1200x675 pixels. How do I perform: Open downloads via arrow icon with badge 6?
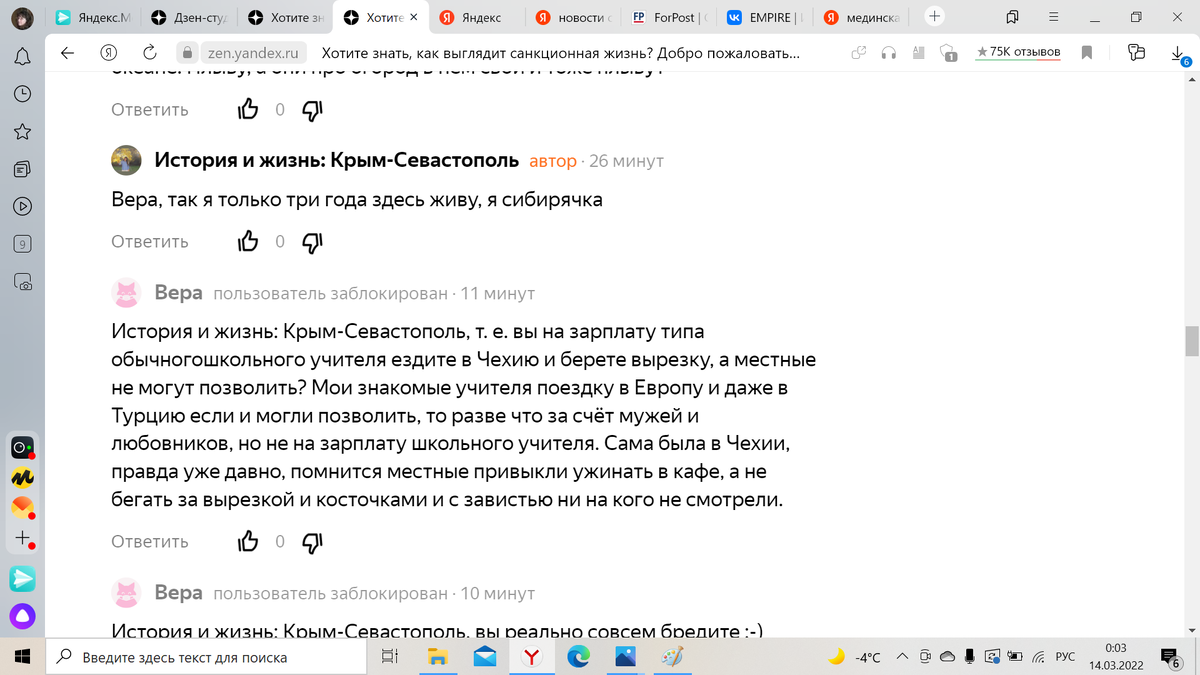click(x=1178, y=52)
